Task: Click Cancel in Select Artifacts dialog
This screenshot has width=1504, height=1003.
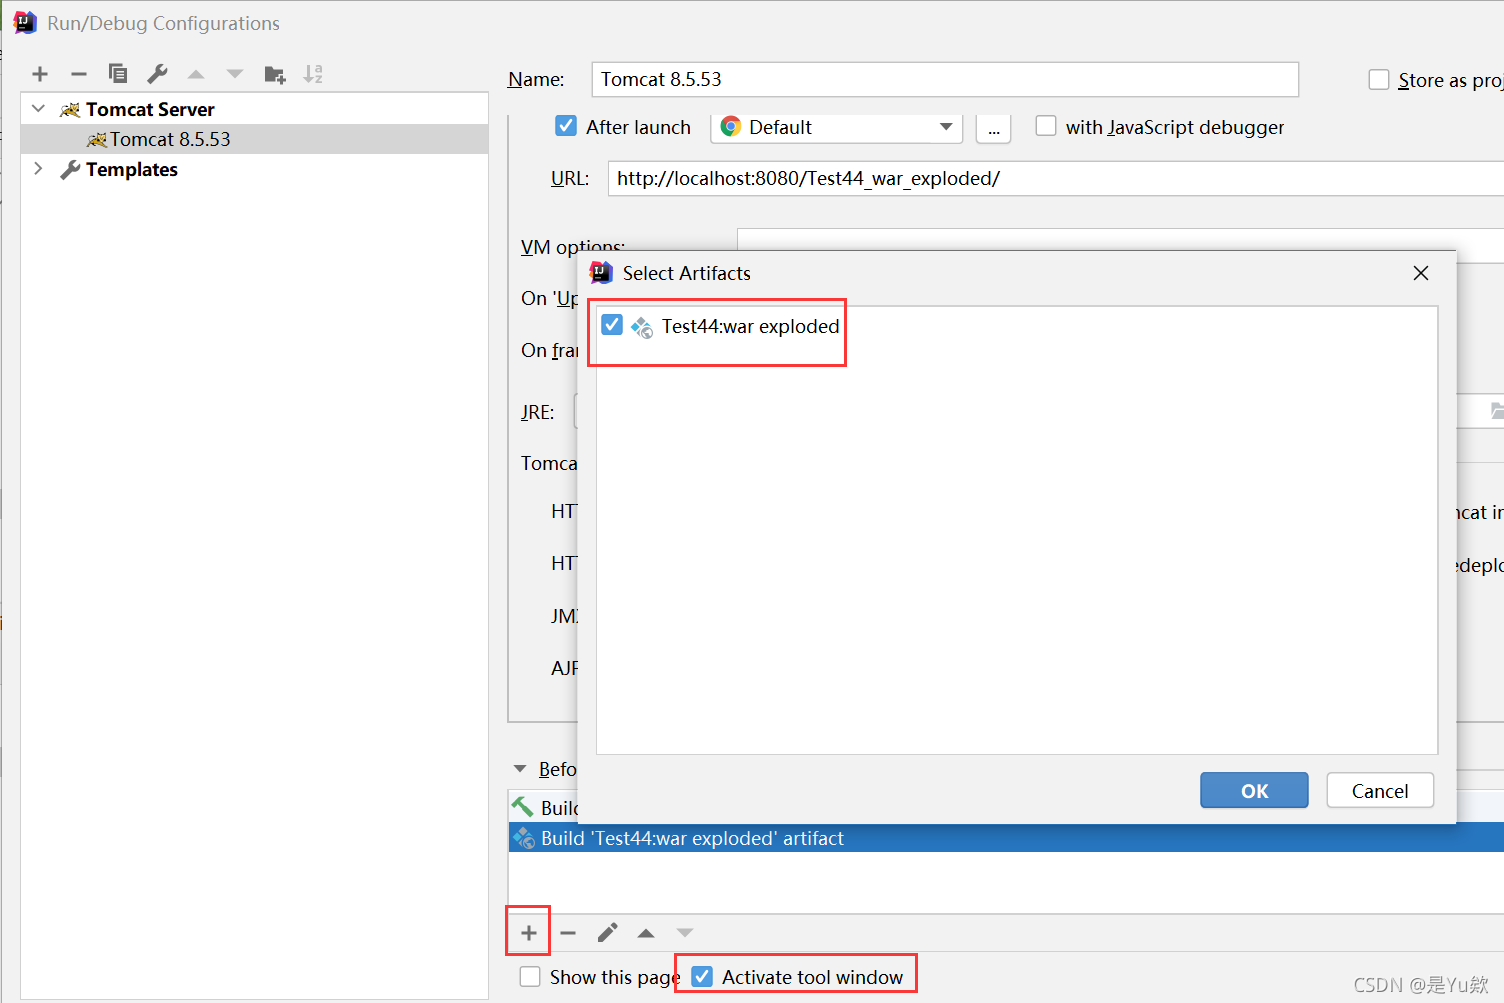Action: (x=1380, y=791)
